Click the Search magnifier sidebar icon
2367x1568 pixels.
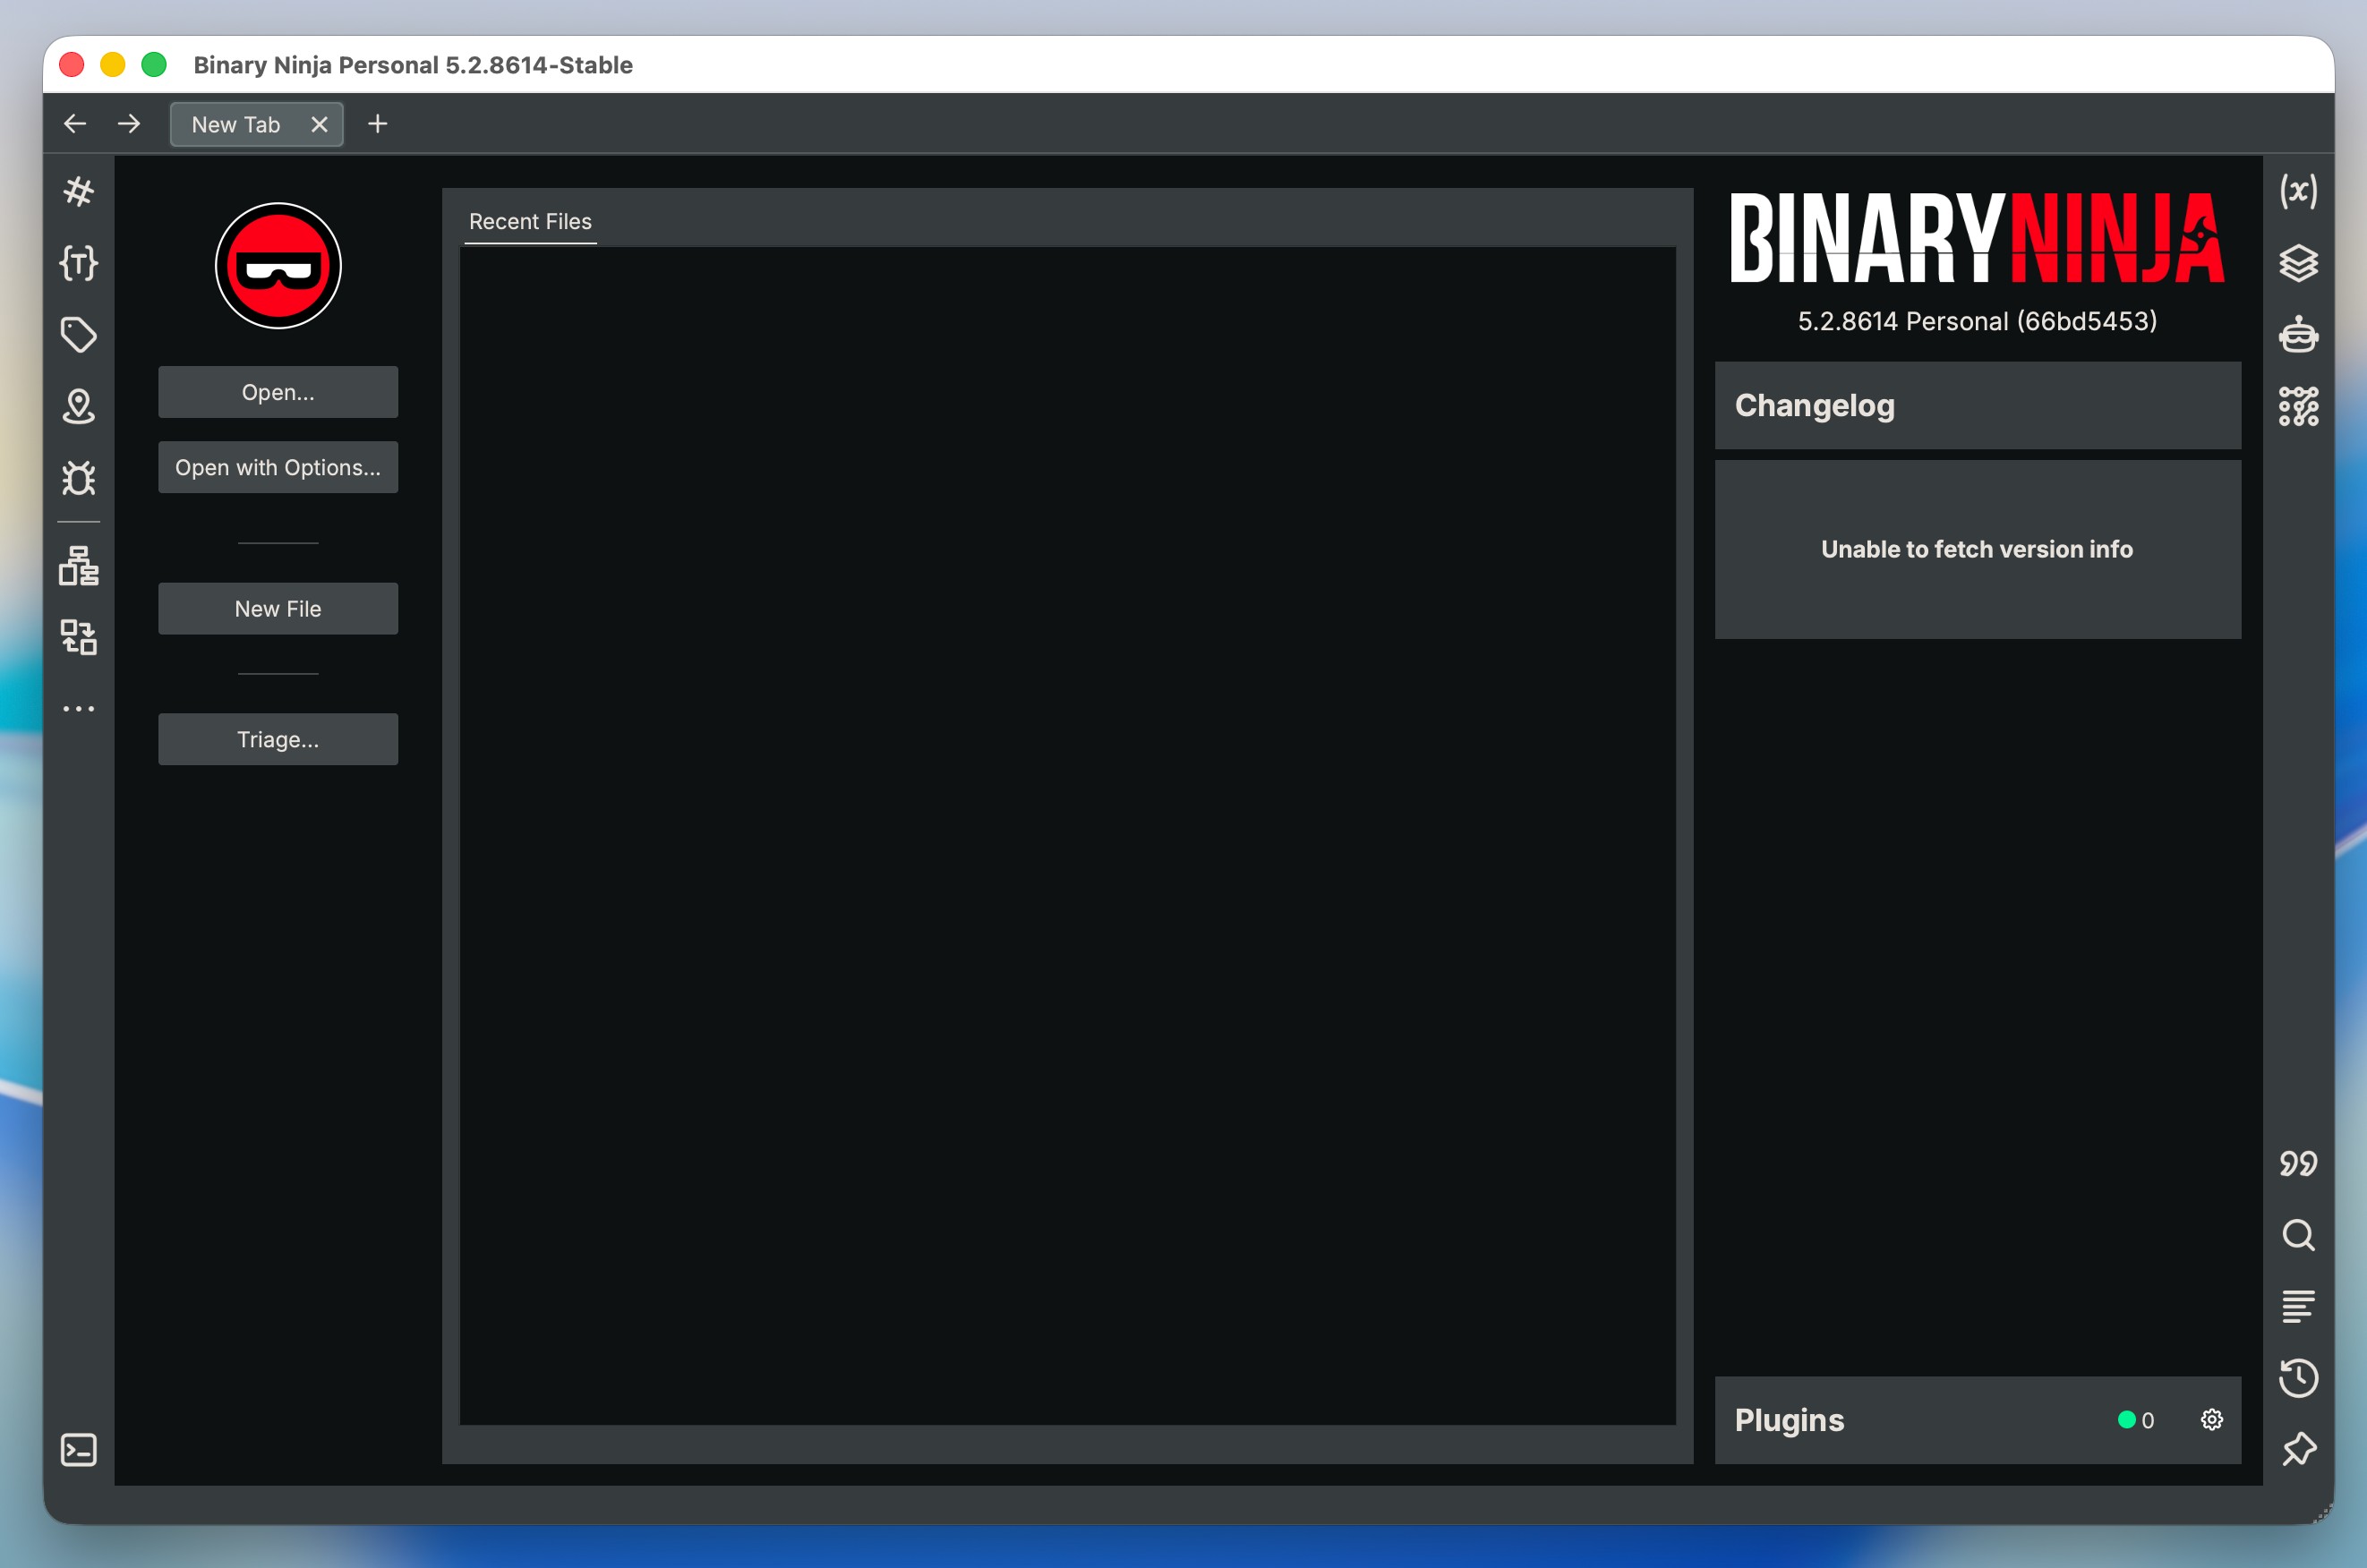(2298, 1235)
